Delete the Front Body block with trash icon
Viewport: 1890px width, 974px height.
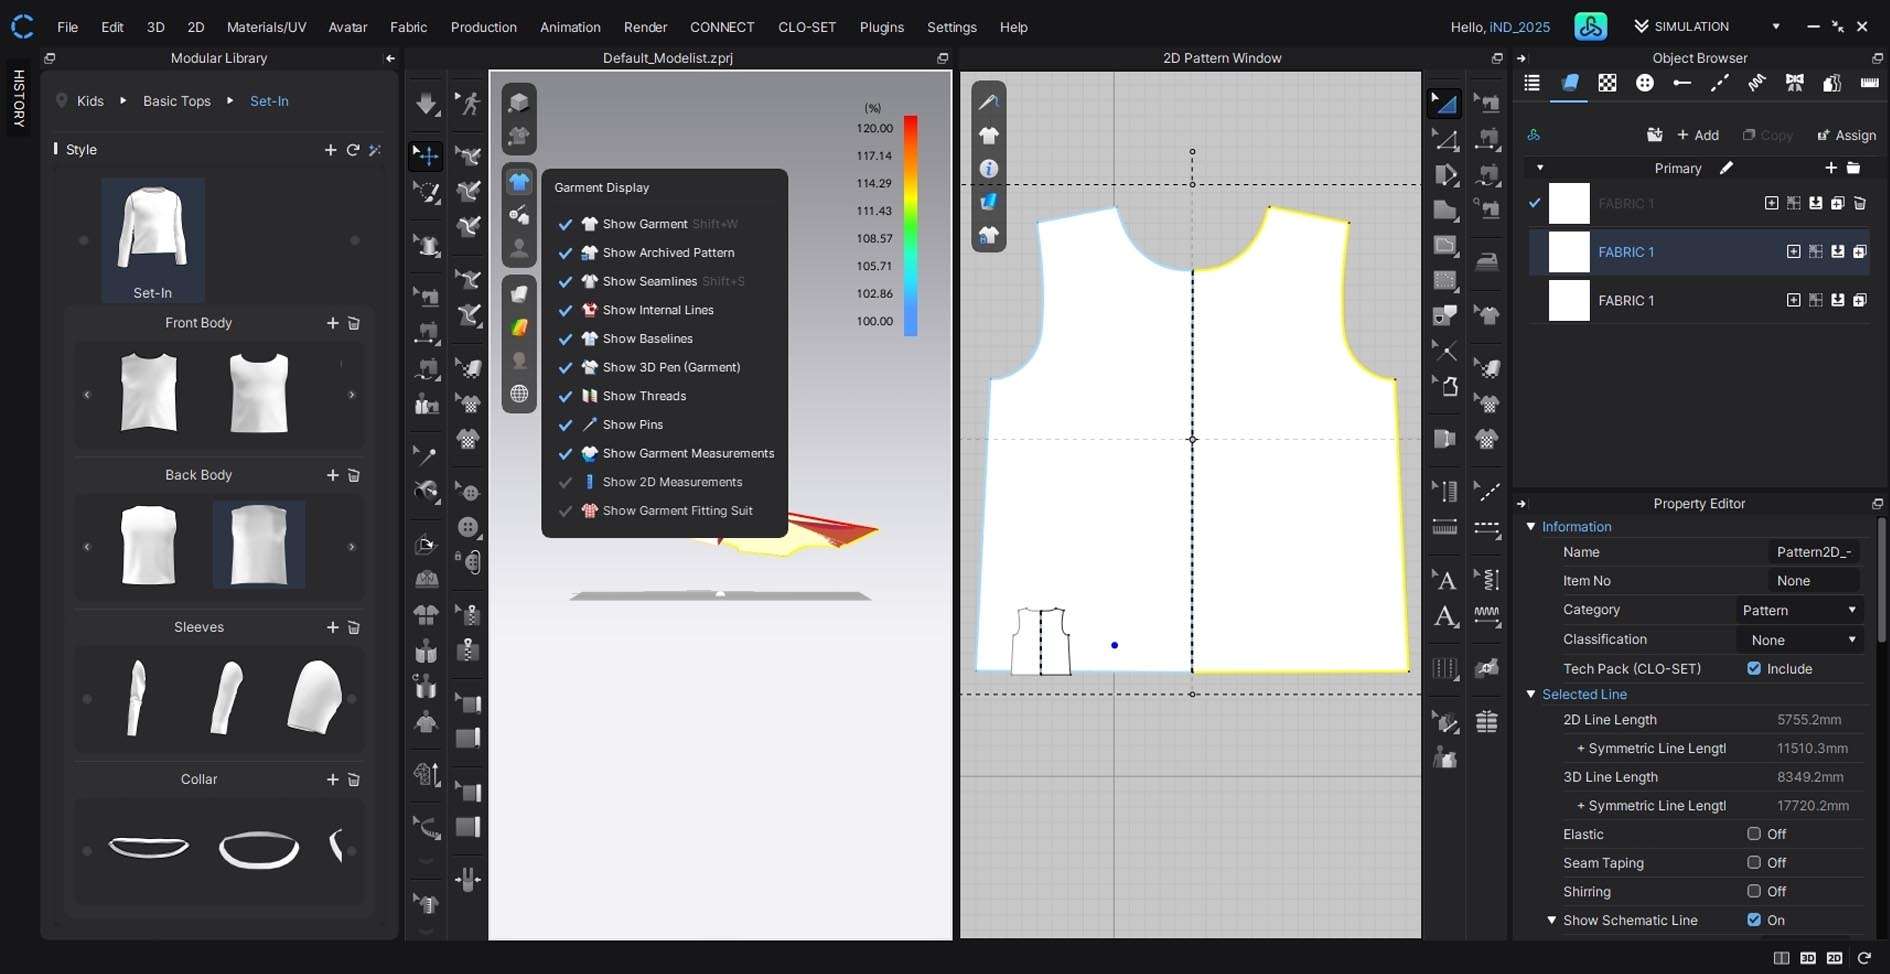(x=354, y=323)
